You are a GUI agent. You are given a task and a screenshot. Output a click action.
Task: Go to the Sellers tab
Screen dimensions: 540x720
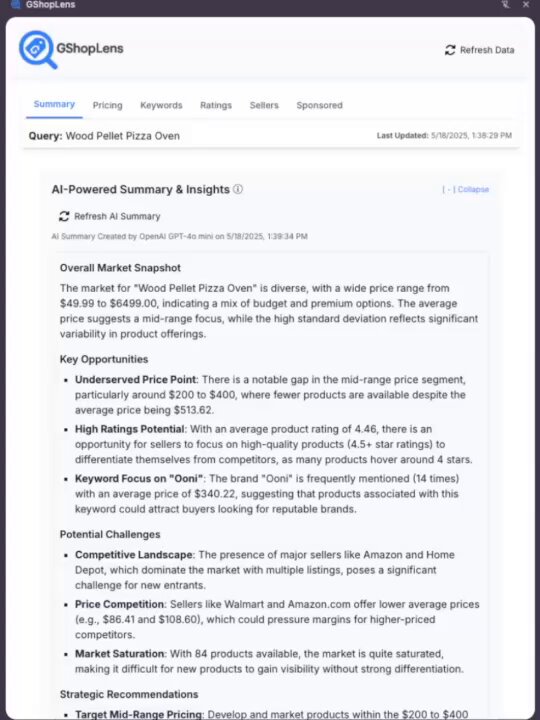coord(264,105)
